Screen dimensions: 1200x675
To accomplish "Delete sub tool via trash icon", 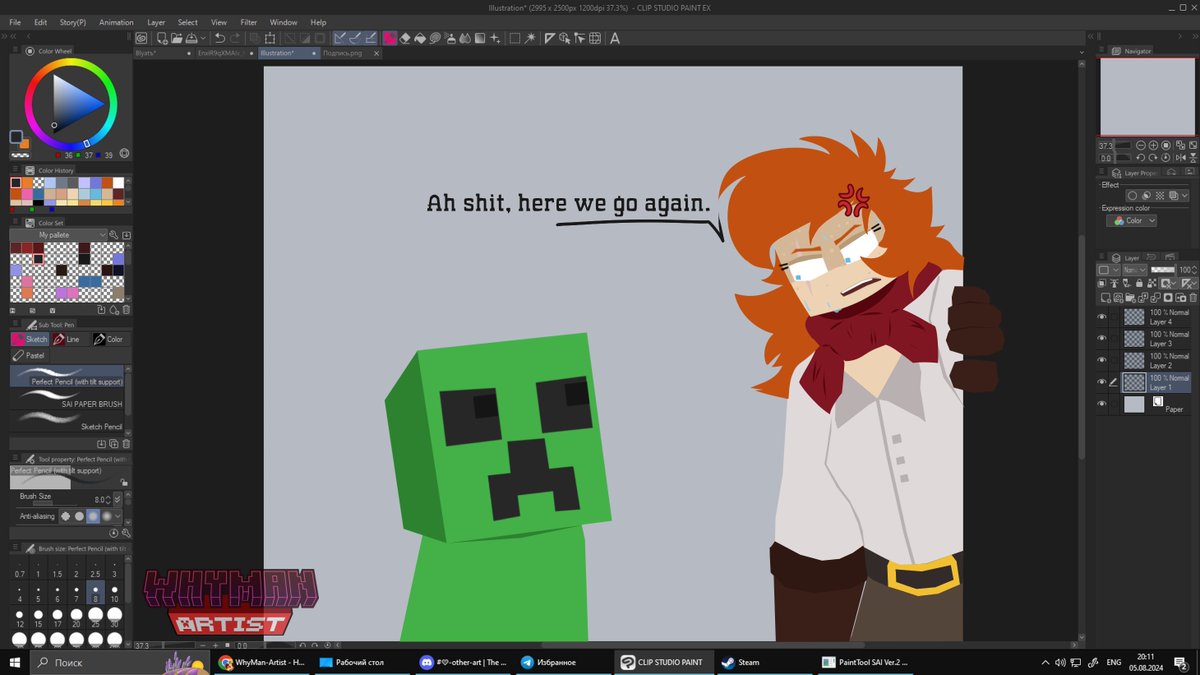I will [x=125, y=443].
